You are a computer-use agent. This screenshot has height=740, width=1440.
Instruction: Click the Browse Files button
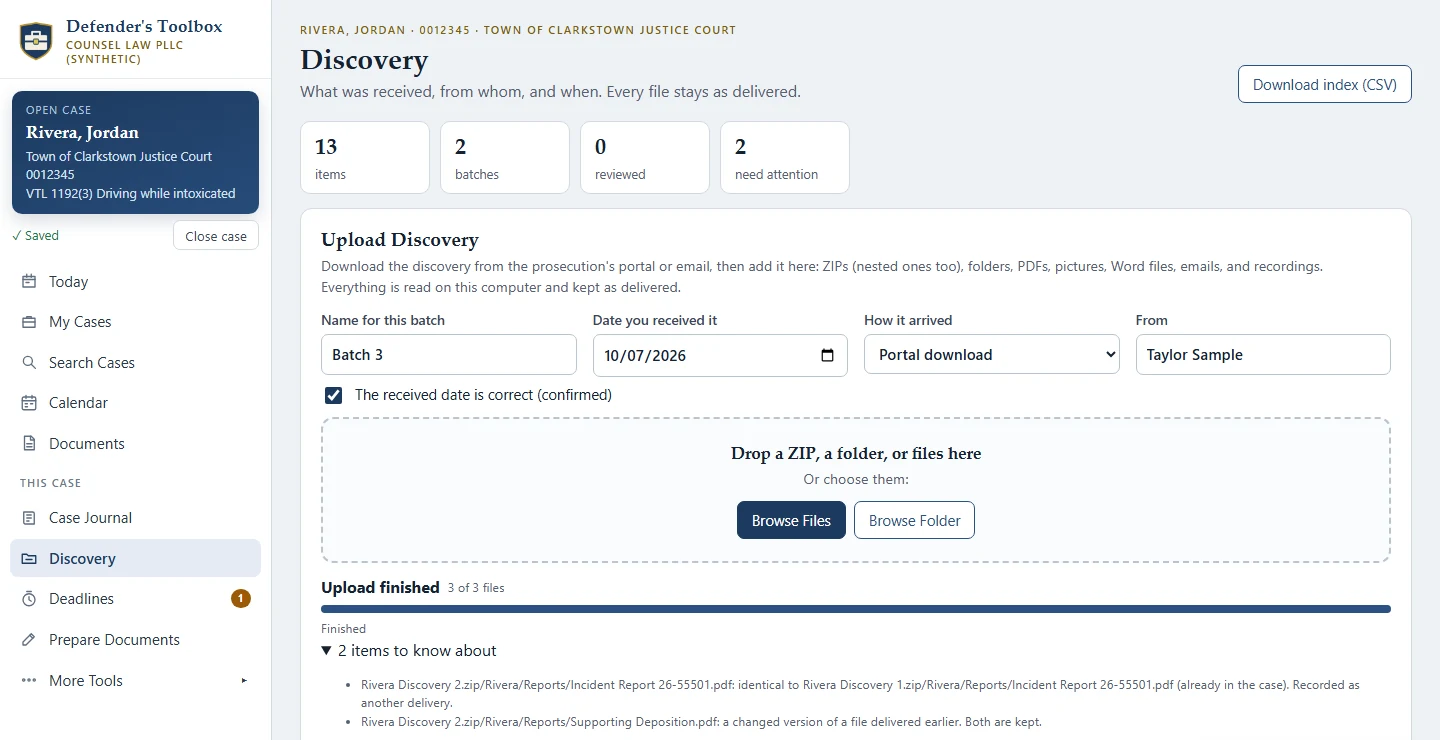[x=791, y=520]
